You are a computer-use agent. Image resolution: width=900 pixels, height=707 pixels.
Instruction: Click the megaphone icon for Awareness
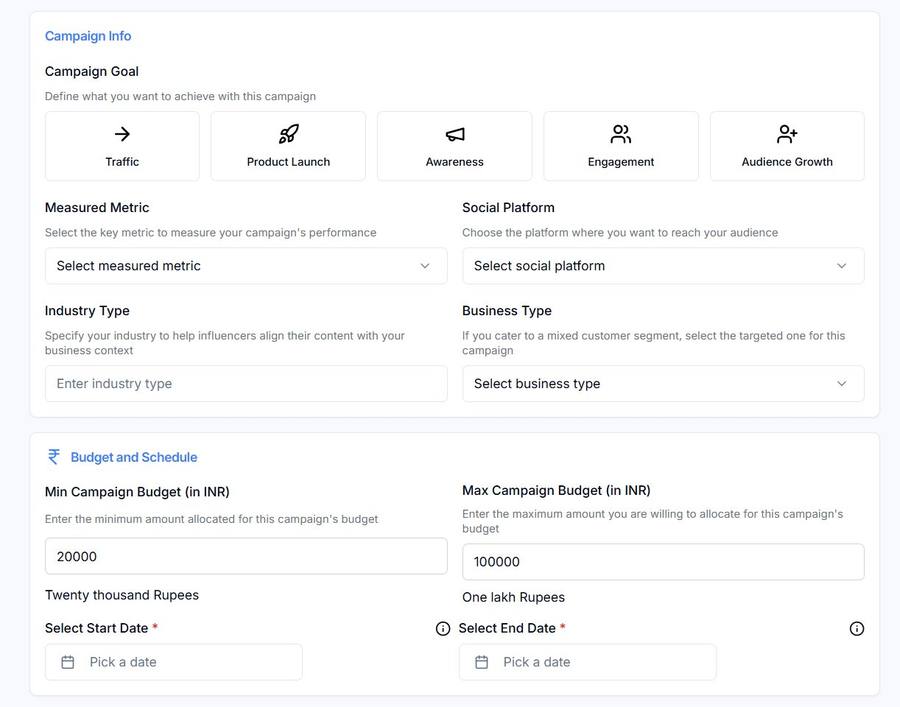click(x=455, y=134)
